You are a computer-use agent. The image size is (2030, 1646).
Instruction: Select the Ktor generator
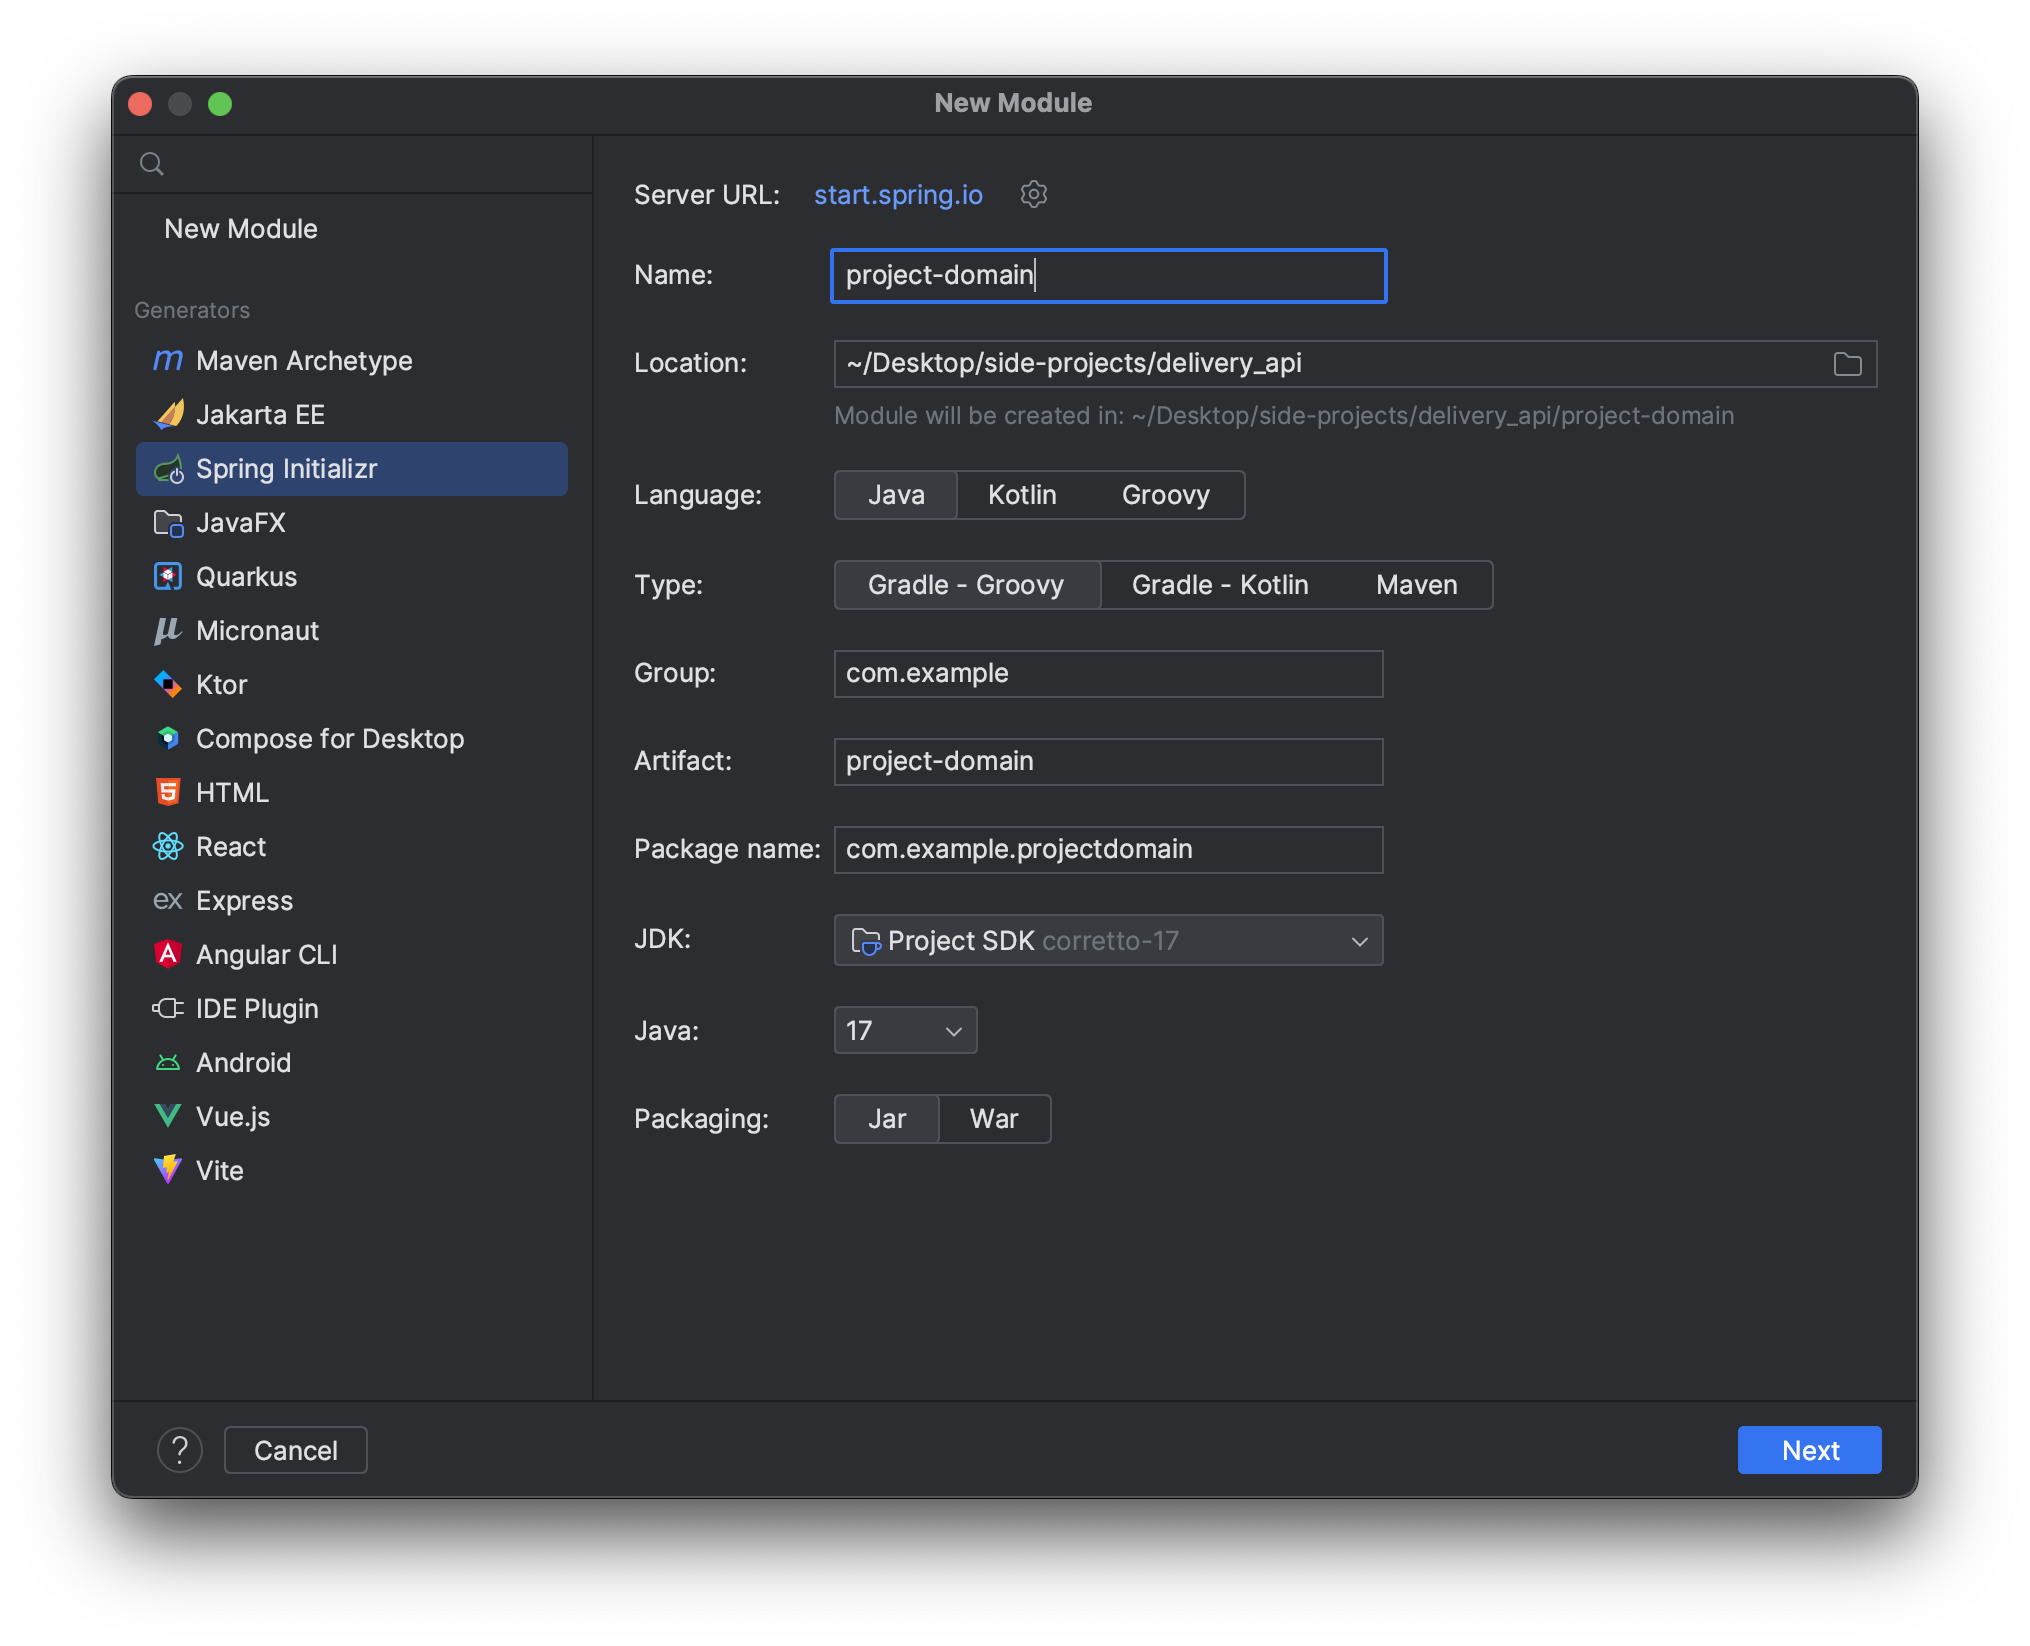coord(221,685)
